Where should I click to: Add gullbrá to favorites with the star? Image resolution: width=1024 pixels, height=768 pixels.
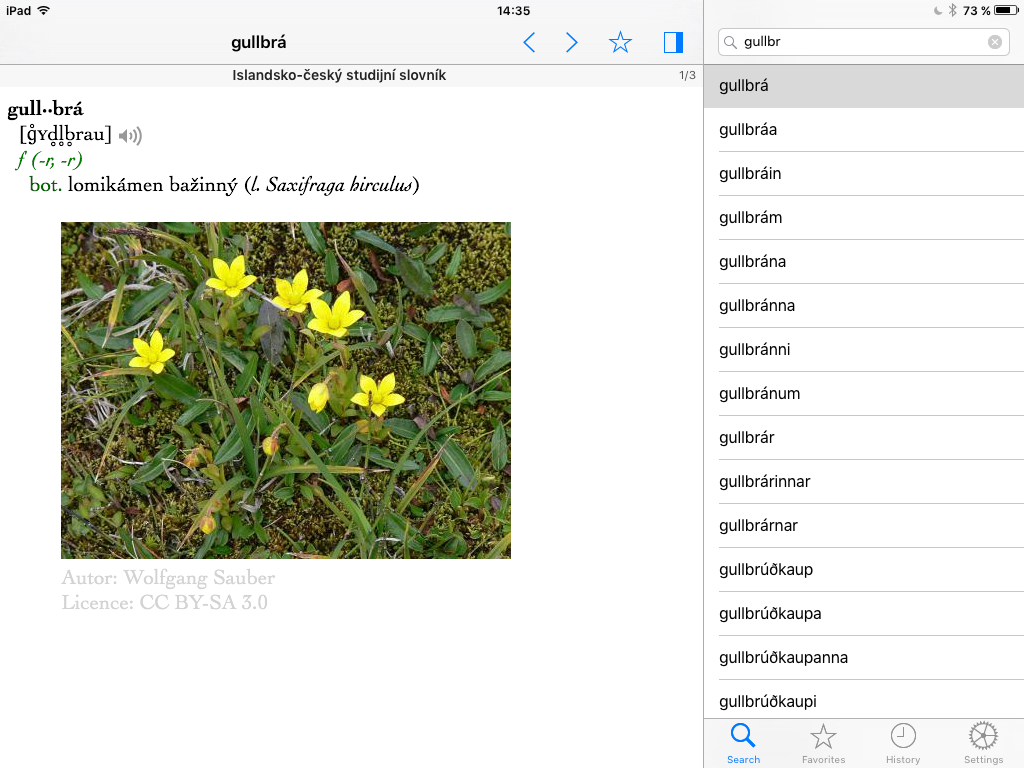pos(620,43)
